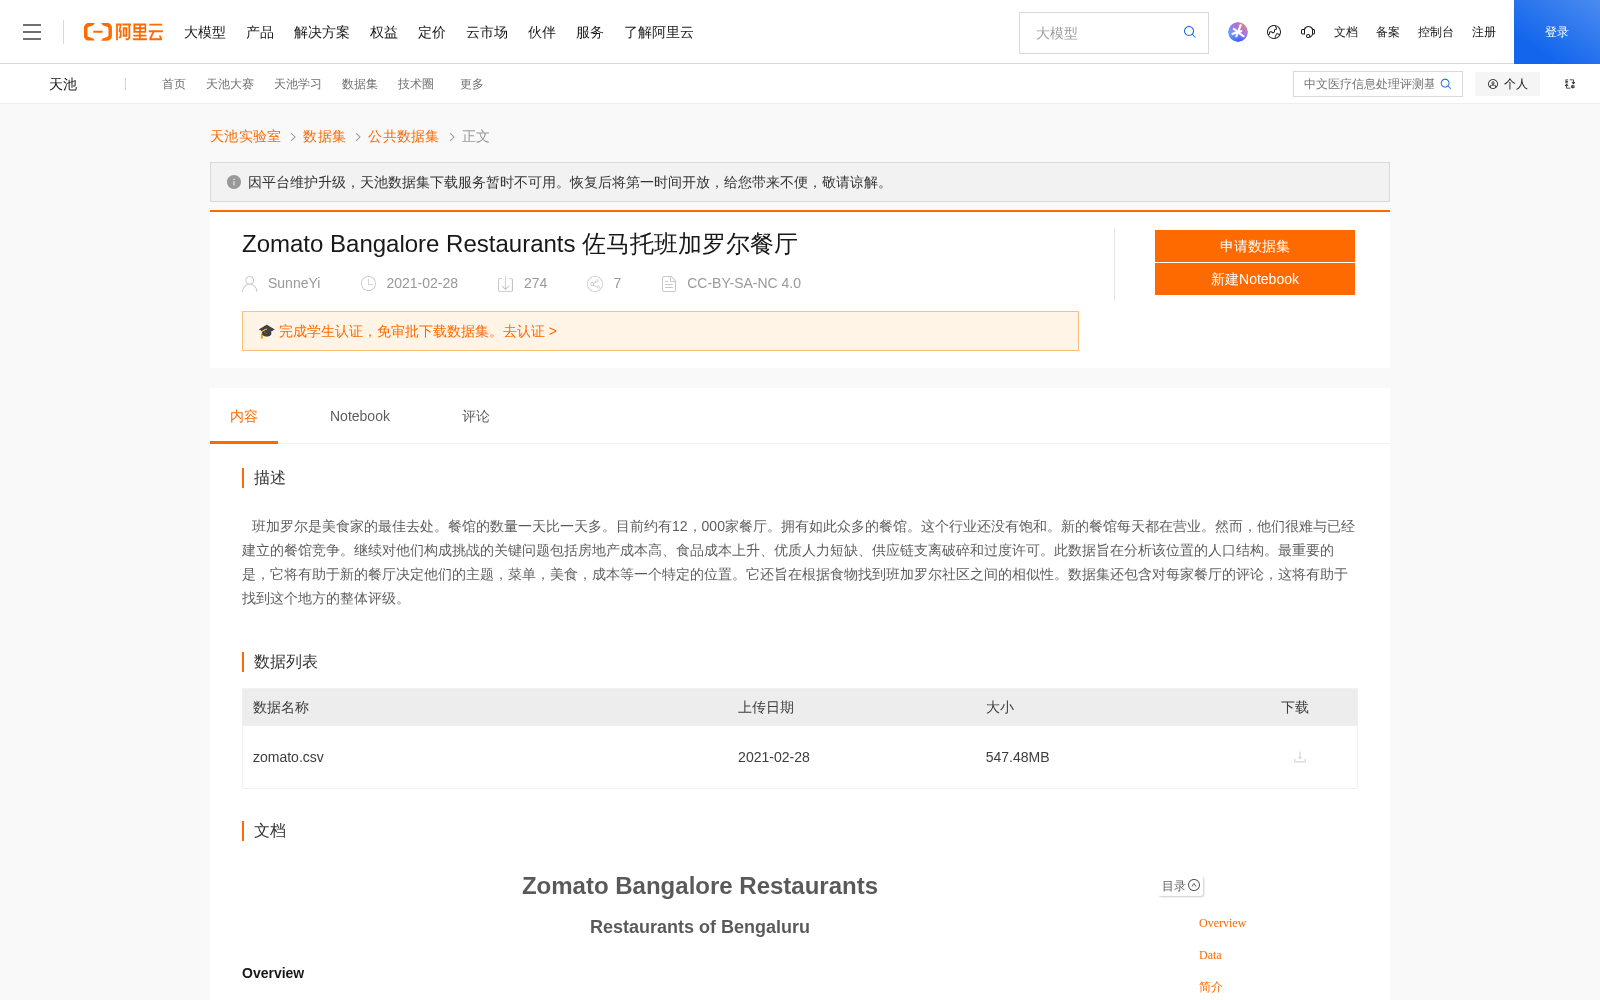The height and width of the screenshot is (1000, 1600).
Task: Open the 备案 link in header
Action: 1388,32
